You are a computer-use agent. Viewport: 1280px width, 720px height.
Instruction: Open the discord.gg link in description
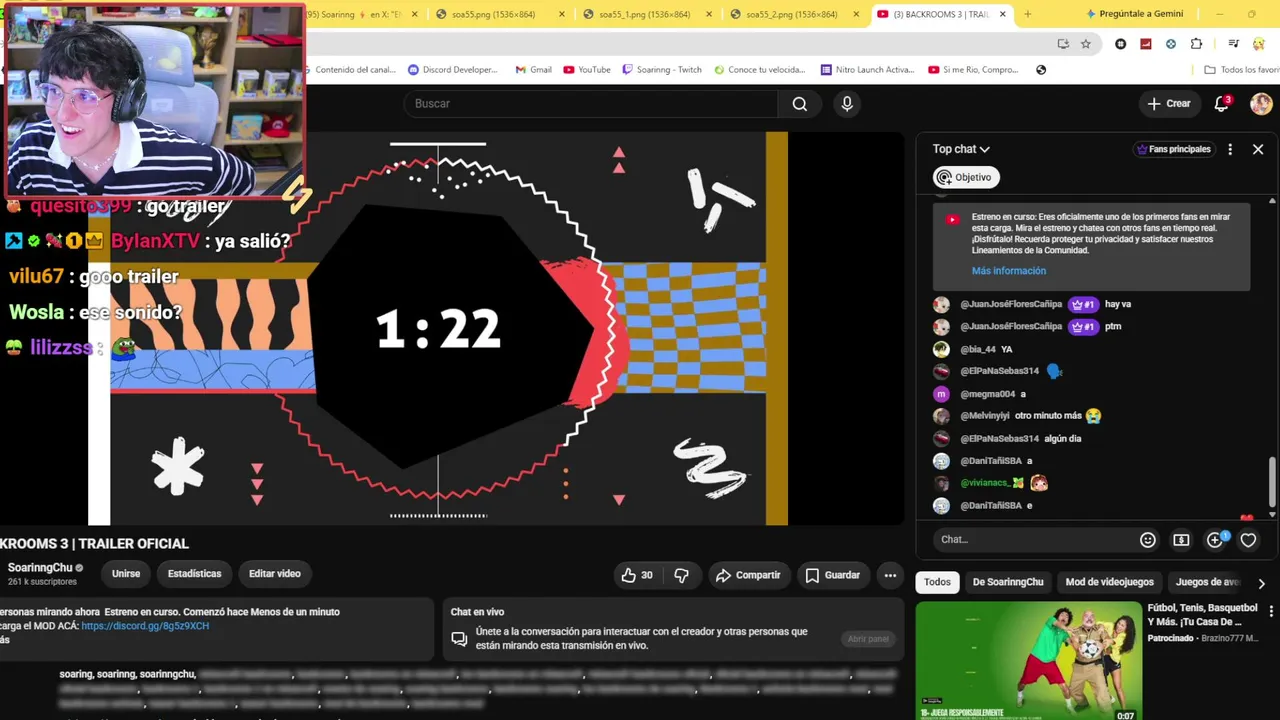pos(145,626)
